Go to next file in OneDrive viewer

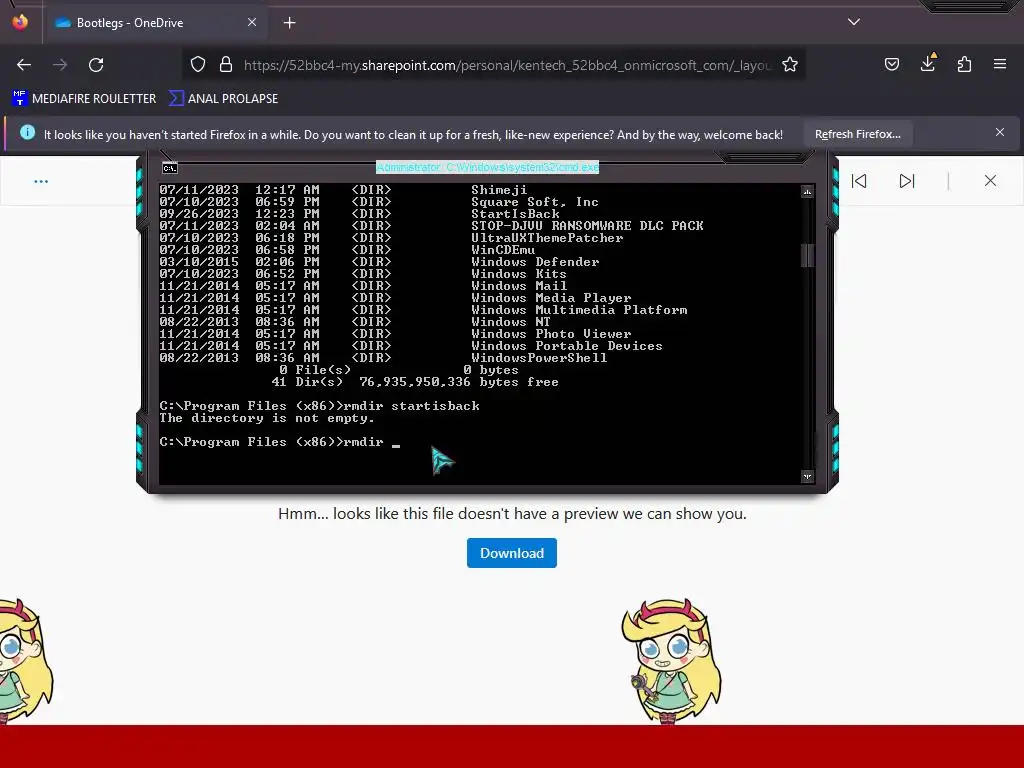pos(907,181)
